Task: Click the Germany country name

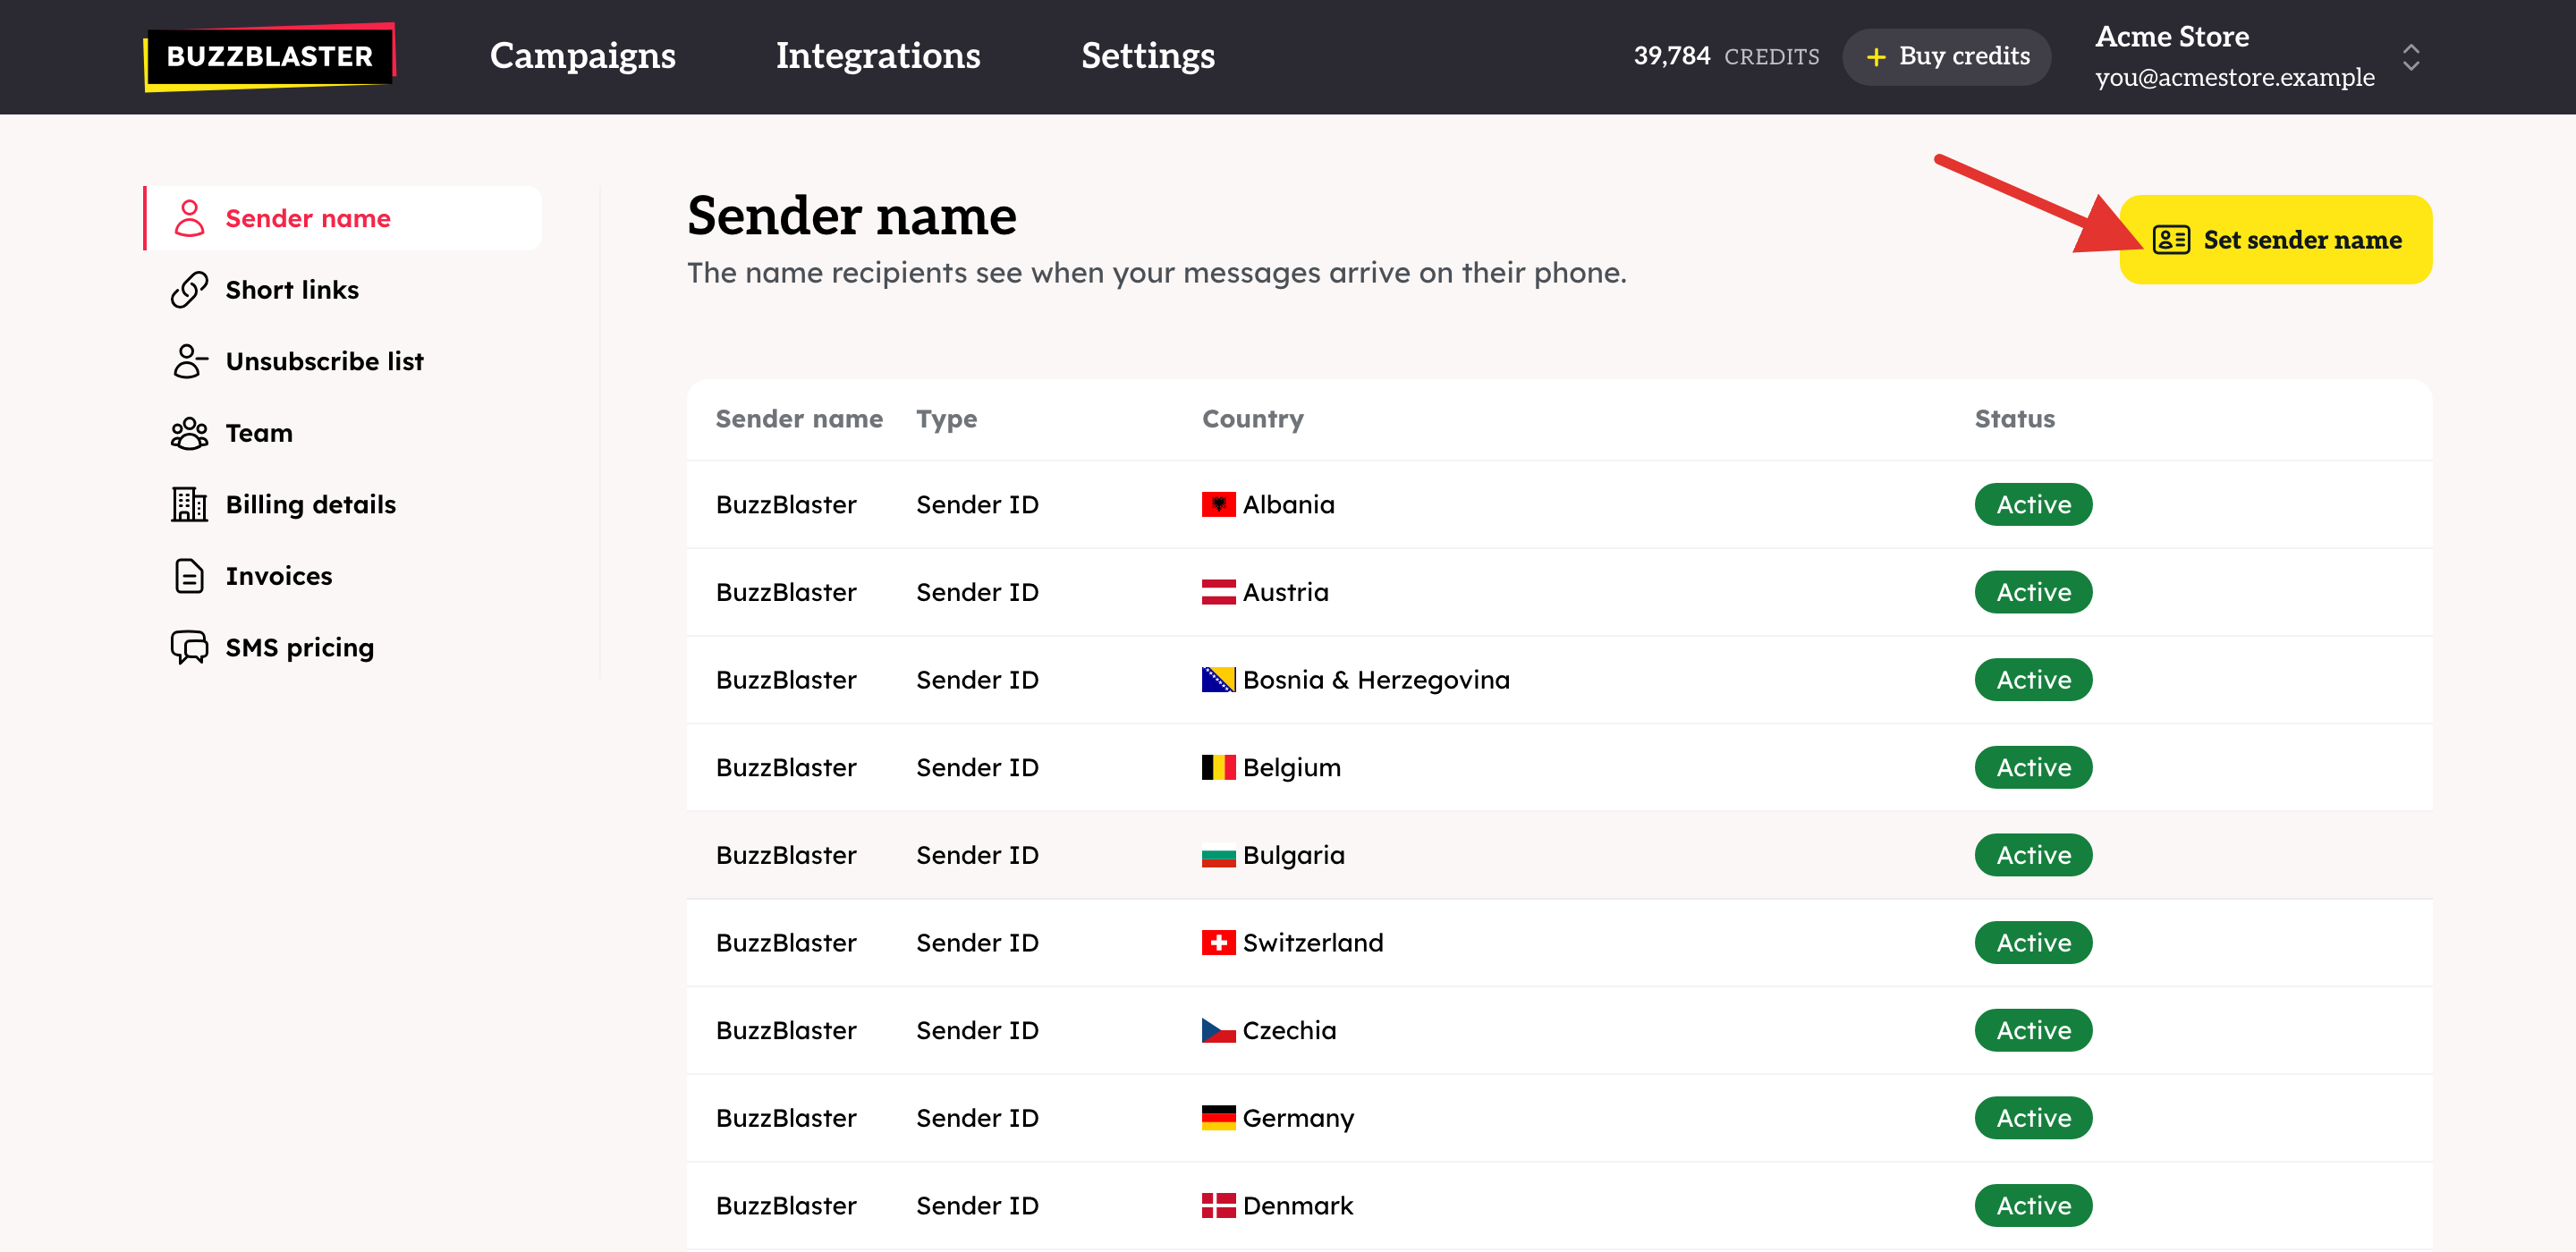Action: [x=1298, y=1118]
